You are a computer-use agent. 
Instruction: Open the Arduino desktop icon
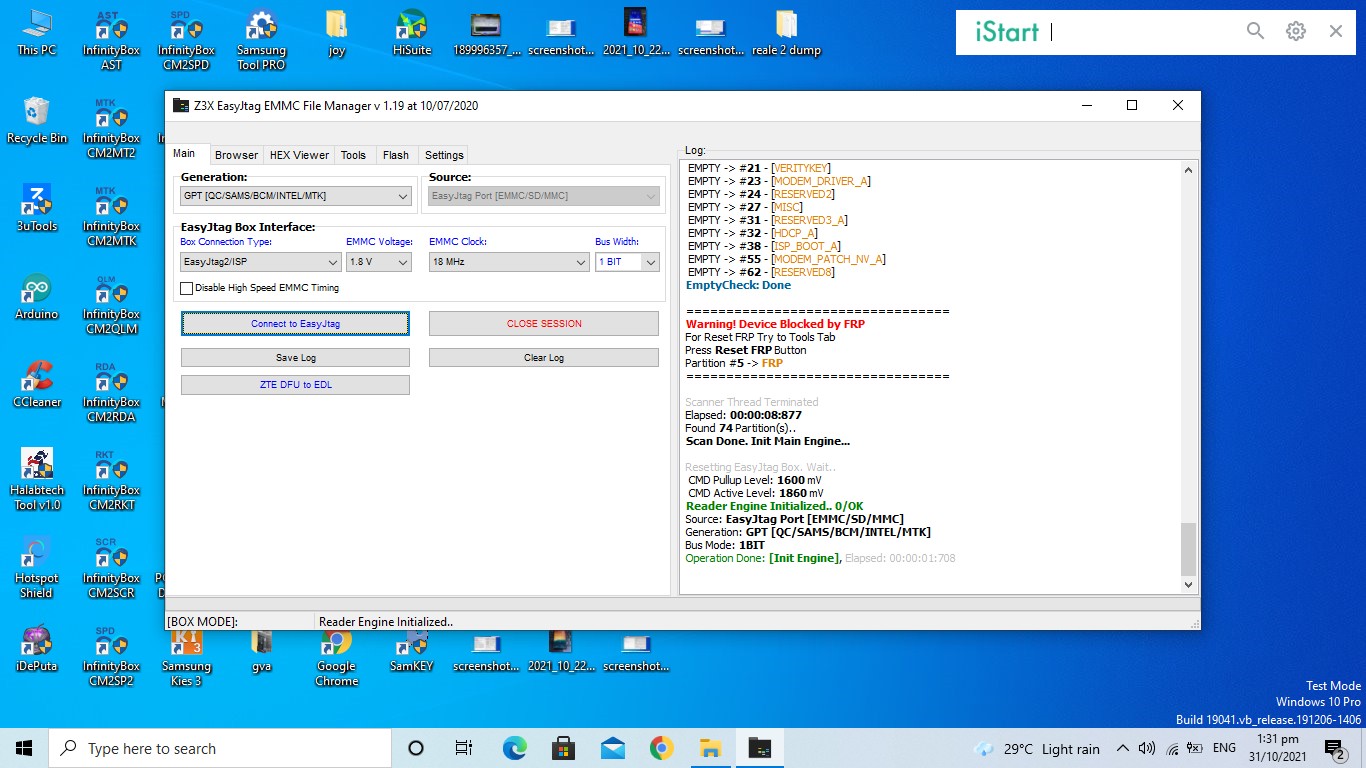[37, 297]
